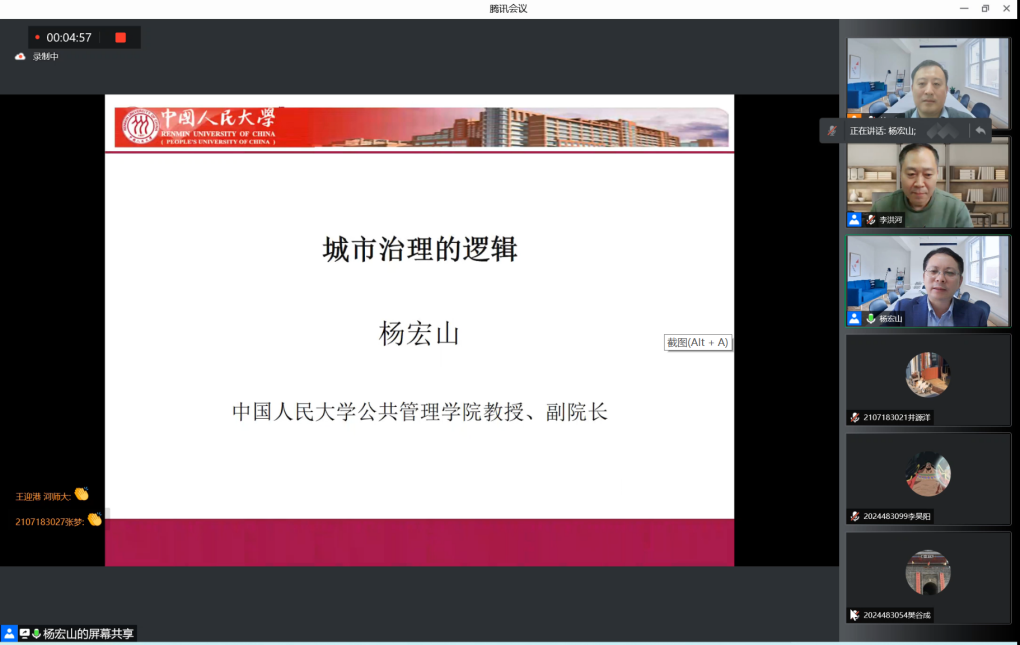Viewport: 1020px width, 645px height.
Task: Click the 杨宏山的屏幕共享 label
Action: coord(89,634)
